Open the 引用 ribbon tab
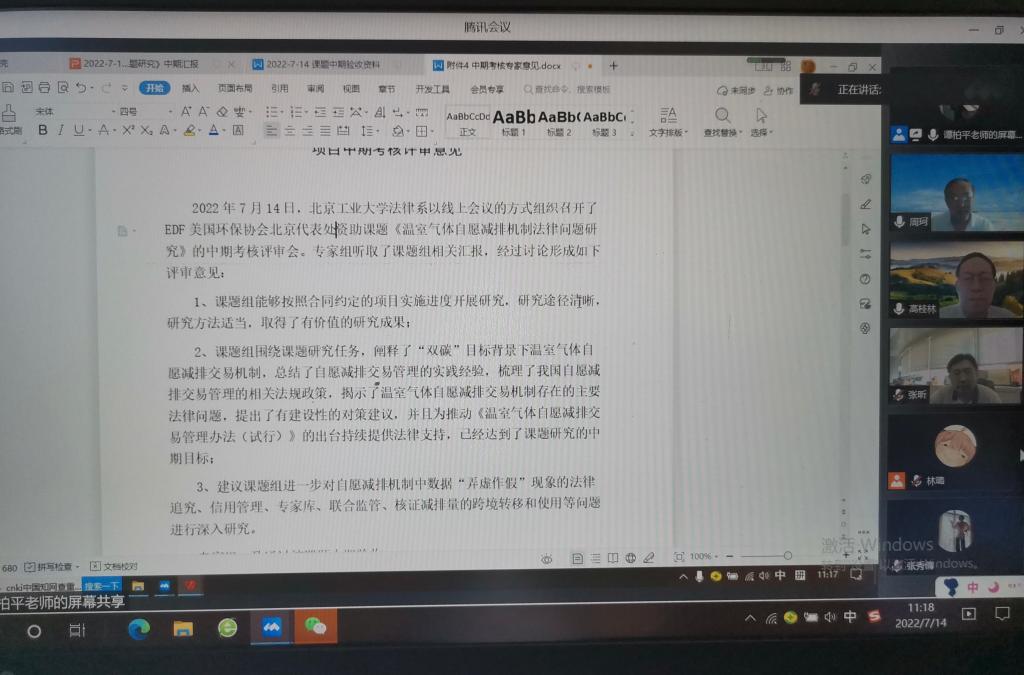Image resolution: width=1024 pixels, height=675 pixels. tap(280, 88)
